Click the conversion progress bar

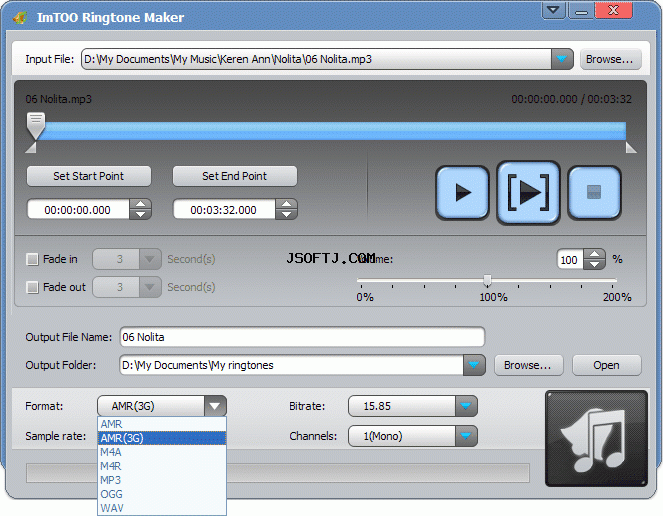(x=278, y=473)
